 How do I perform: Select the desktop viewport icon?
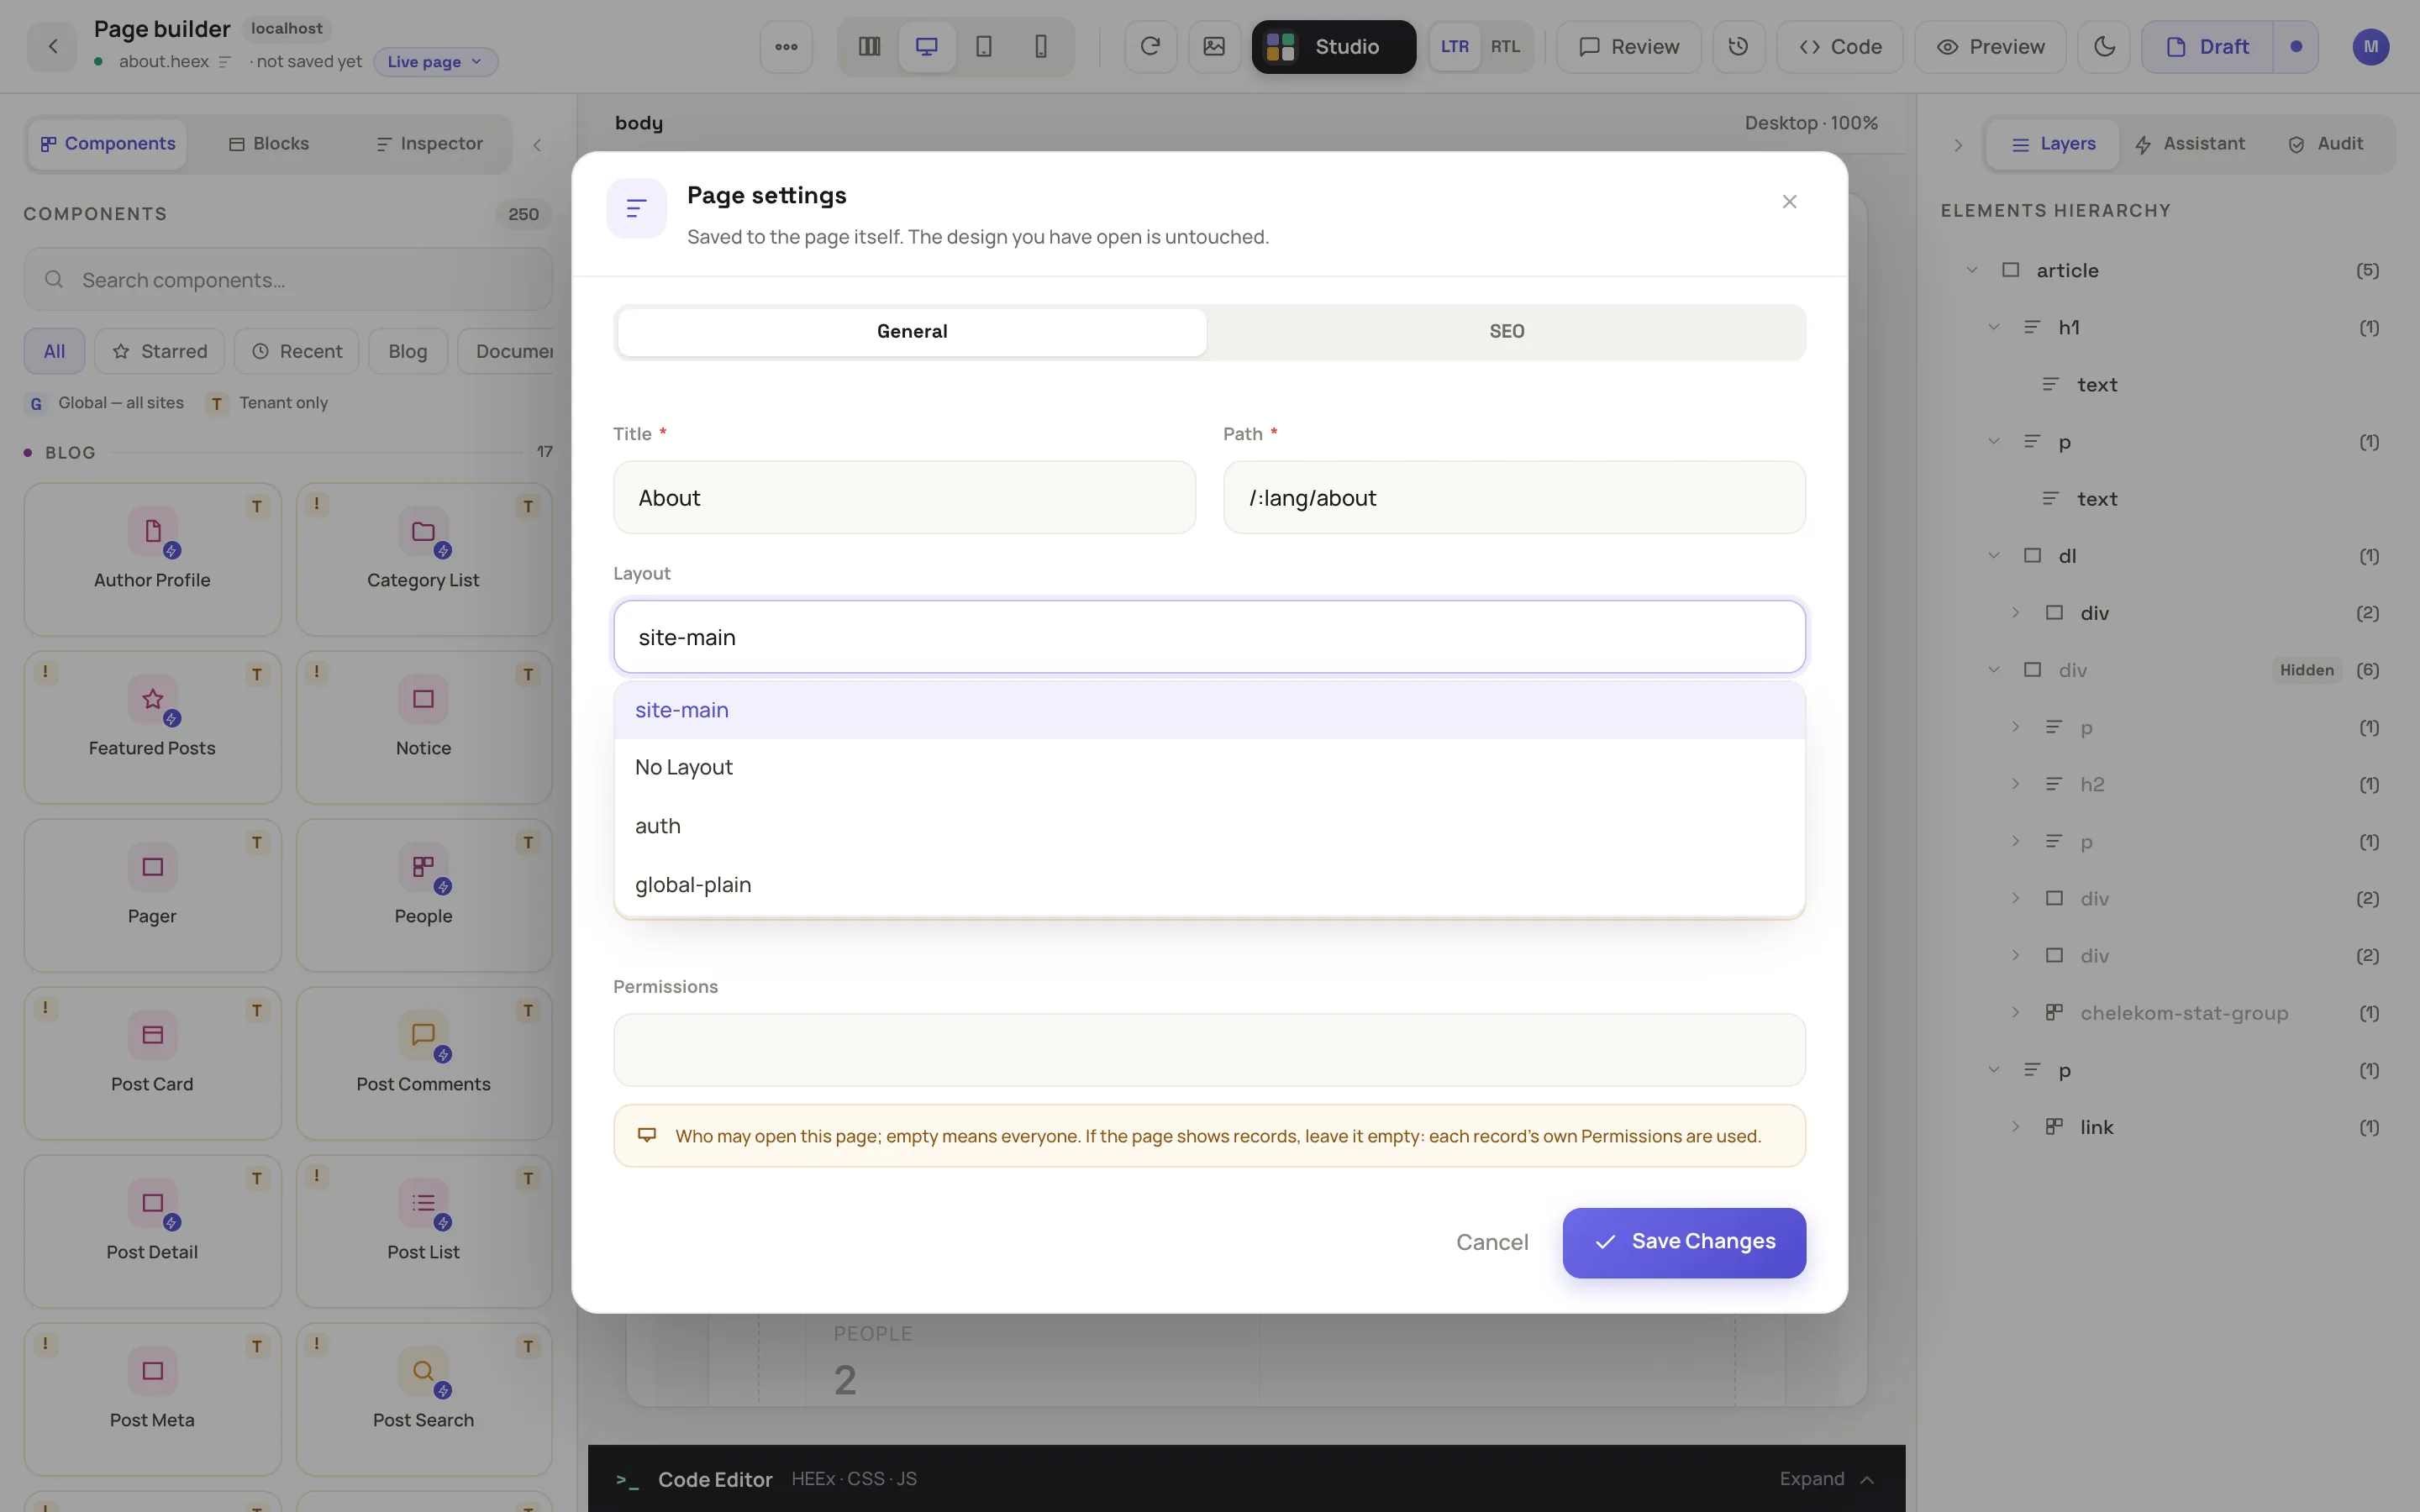(x=927, y=47)
